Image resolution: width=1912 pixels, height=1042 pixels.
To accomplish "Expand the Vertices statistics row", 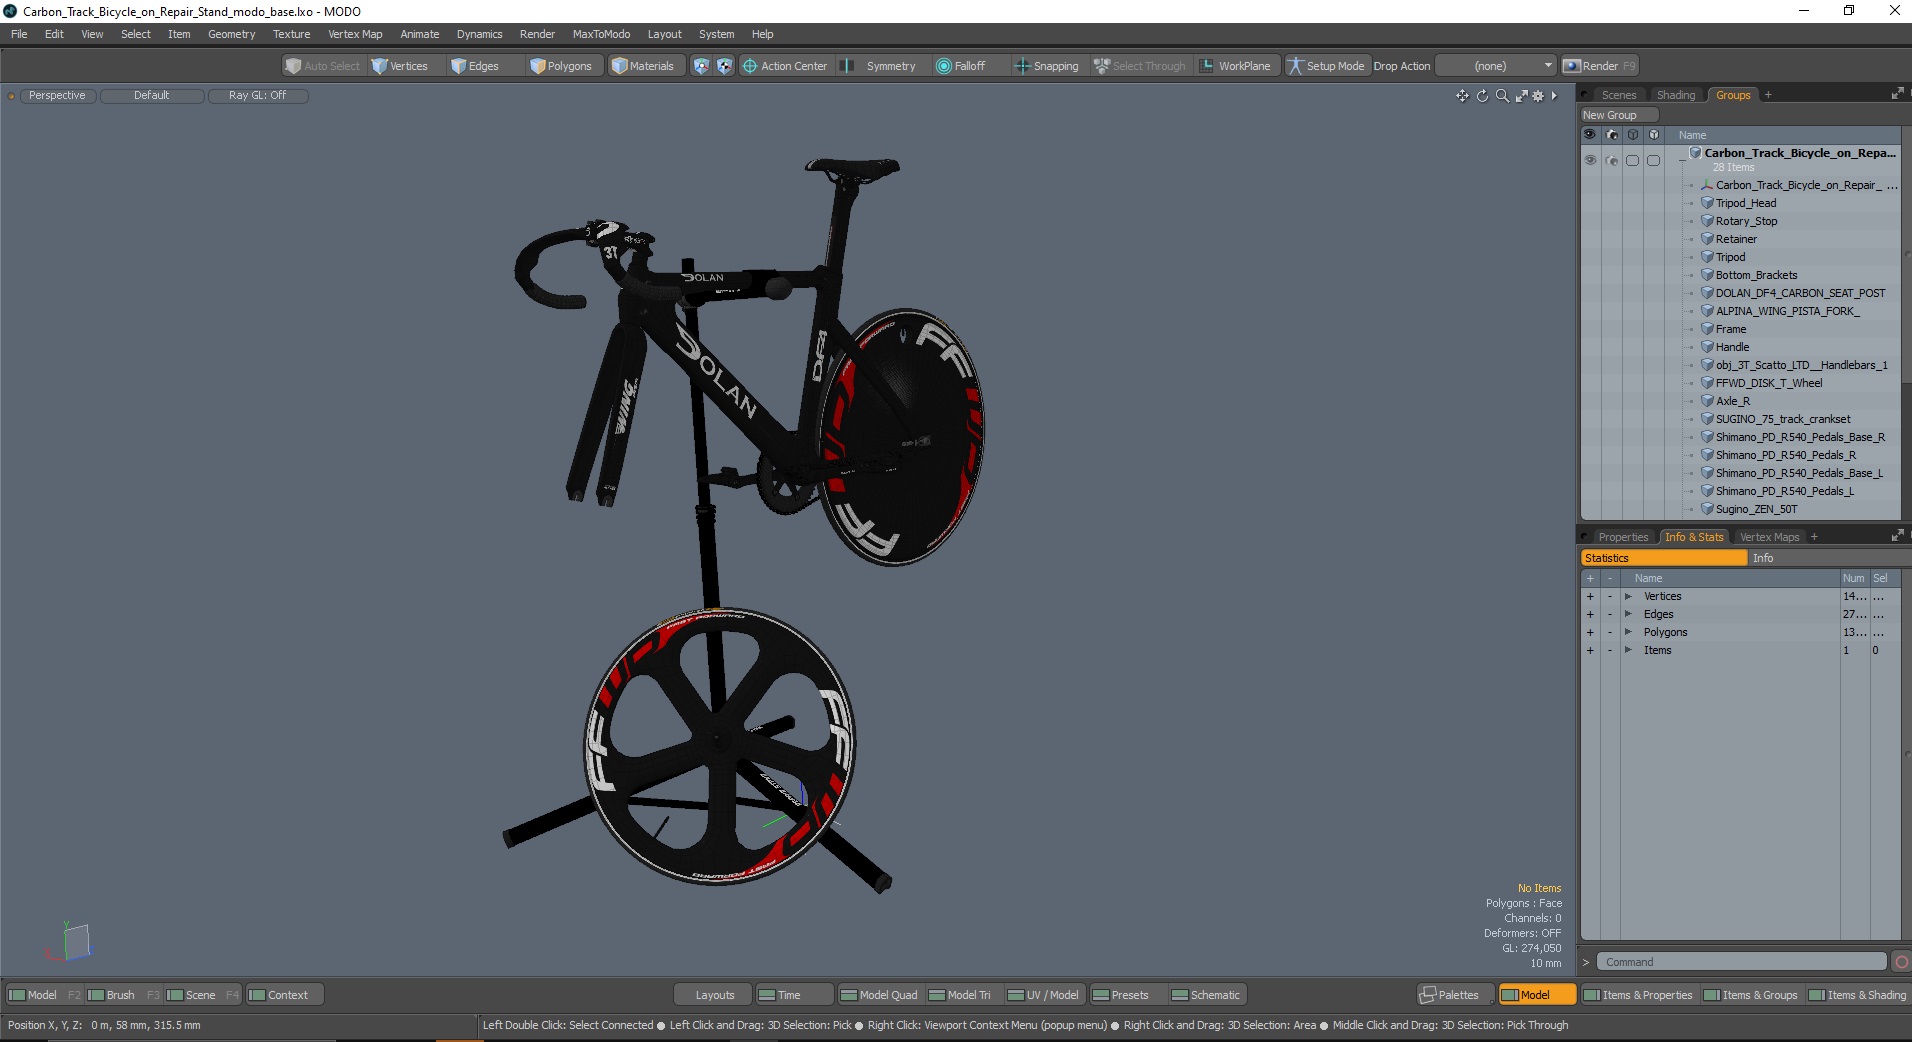I will [1628, 597].
